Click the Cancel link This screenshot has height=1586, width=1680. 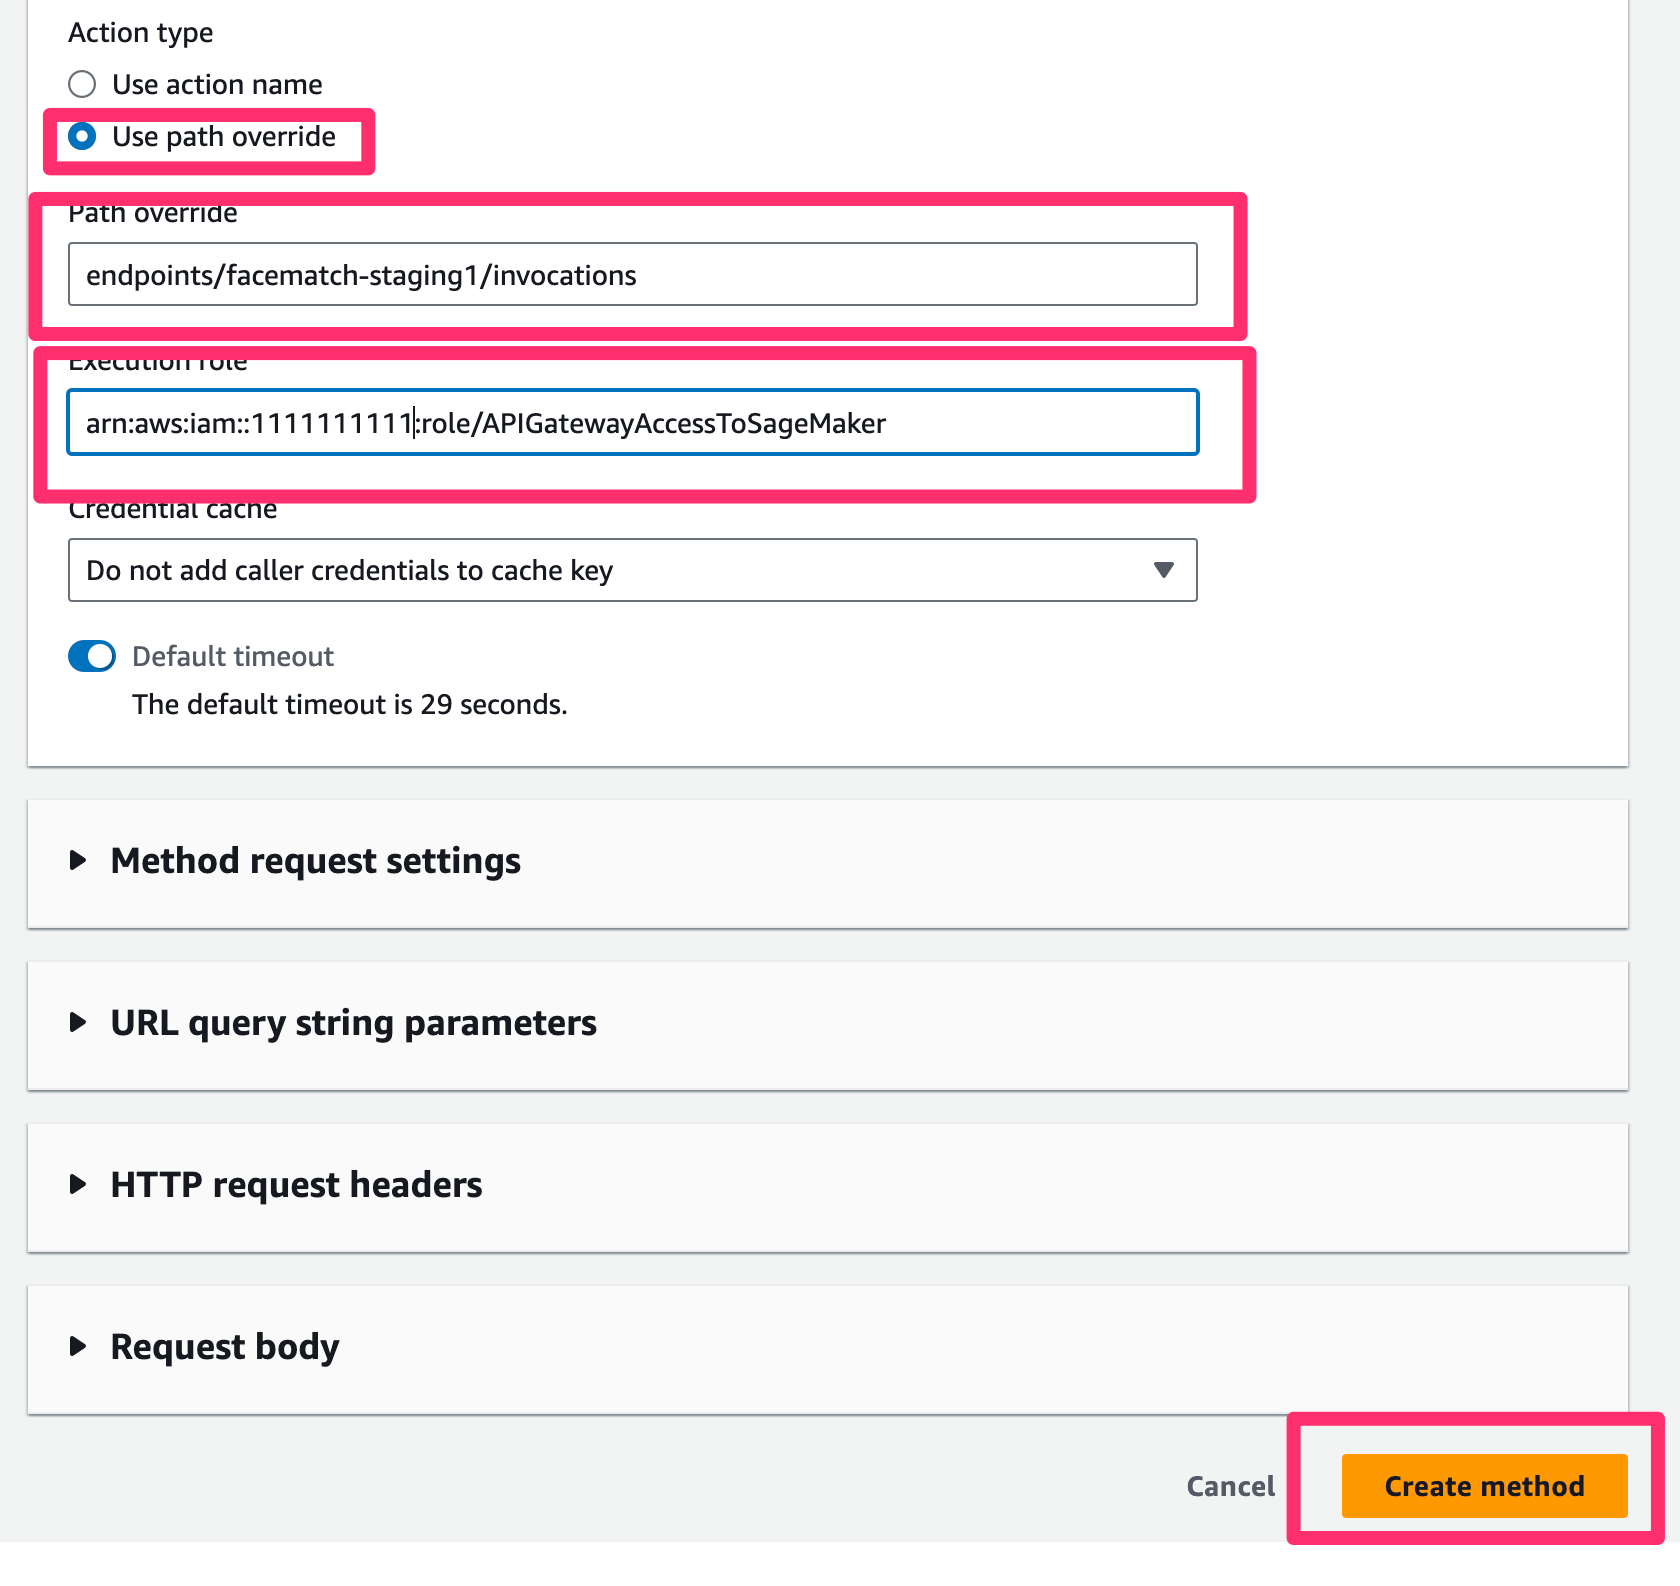(x=1230, y=1486)
